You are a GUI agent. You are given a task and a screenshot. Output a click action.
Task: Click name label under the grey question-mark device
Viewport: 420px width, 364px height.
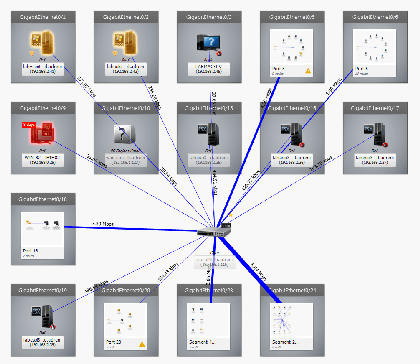click(x=126, y=160)
